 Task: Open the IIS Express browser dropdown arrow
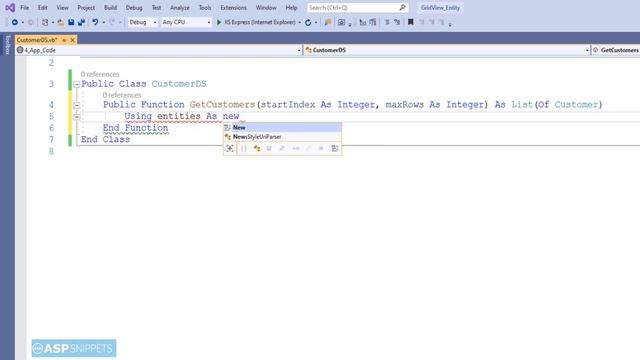point(300,22)
